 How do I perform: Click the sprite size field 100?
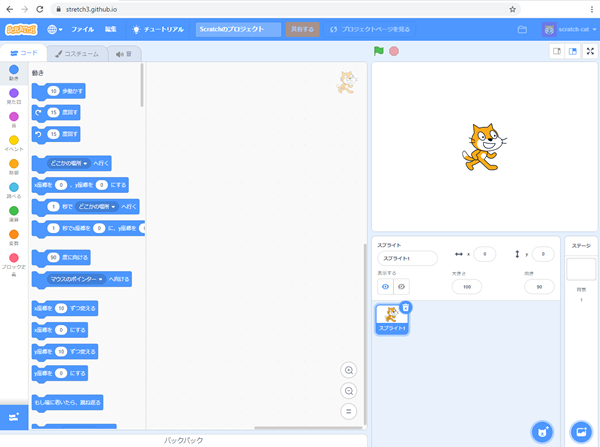pyautogui.click(x=467, y=287)
